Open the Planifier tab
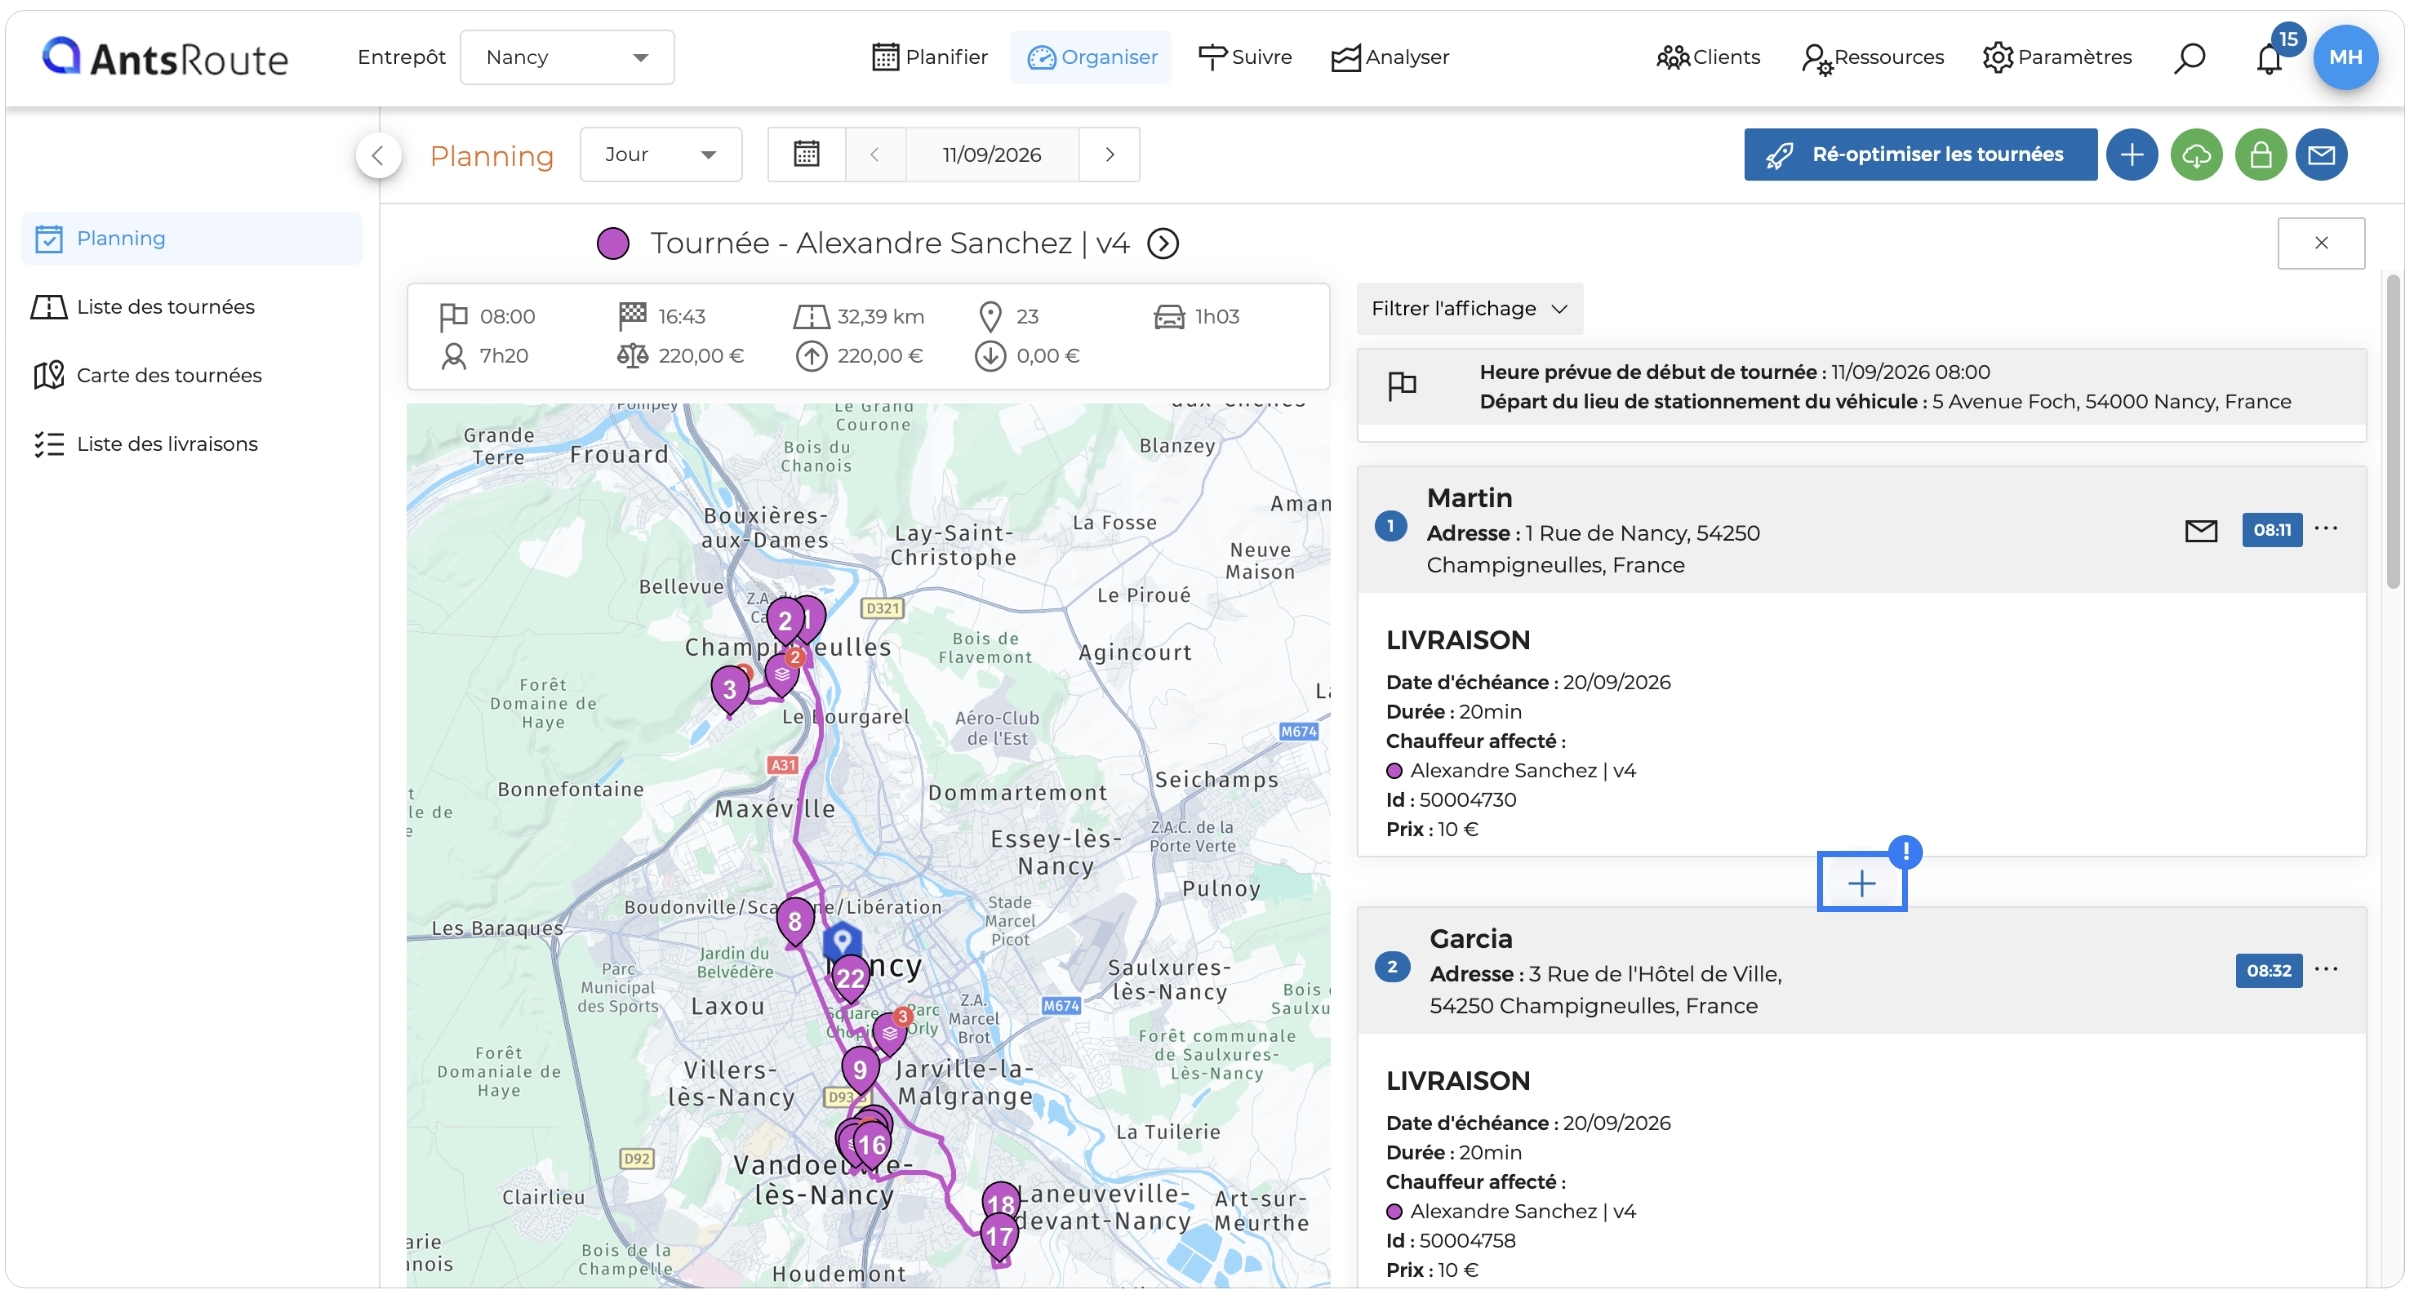 (929, 57)
